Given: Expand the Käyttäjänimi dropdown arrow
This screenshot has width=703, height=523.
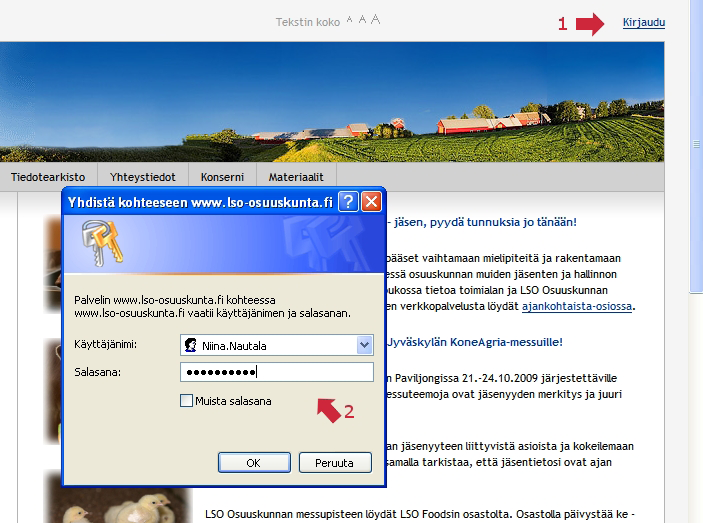Looking at the screenshot, I should pos(365,345).
